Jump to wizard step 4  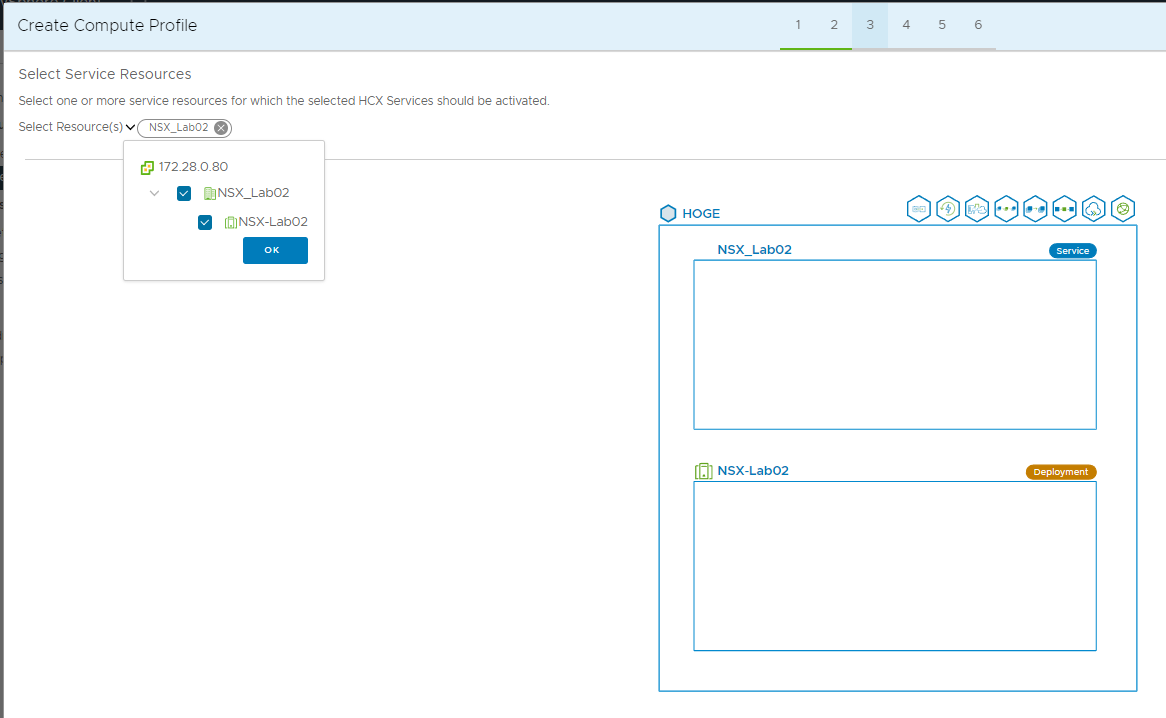[x=906, y=25]
